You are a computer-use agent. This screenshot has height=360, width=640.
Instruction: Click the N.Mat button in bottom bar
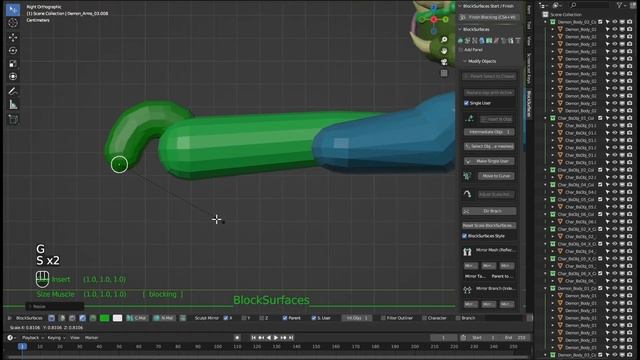(164, 318)
